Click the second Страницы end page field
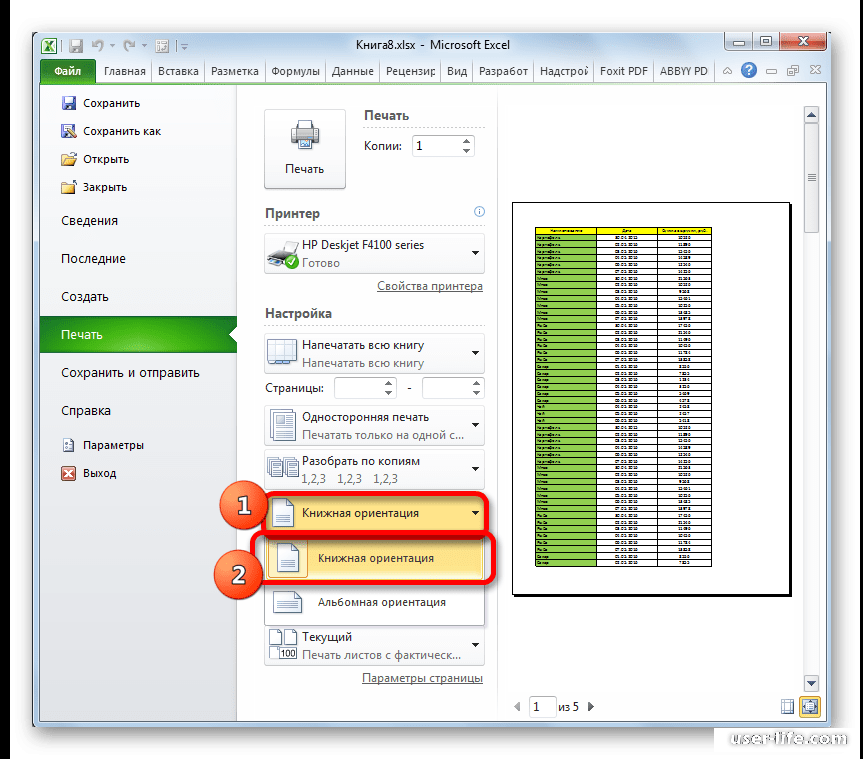 pyautogui.click(x=447, y=388)
